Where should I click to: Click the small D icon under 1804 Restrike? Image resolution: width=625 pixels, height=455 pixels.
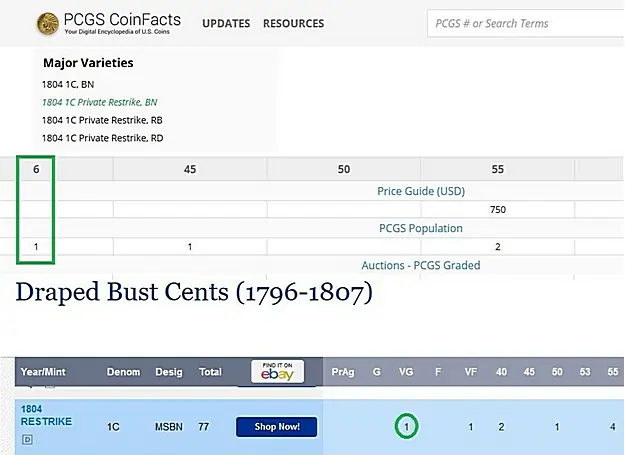(26, 439)
